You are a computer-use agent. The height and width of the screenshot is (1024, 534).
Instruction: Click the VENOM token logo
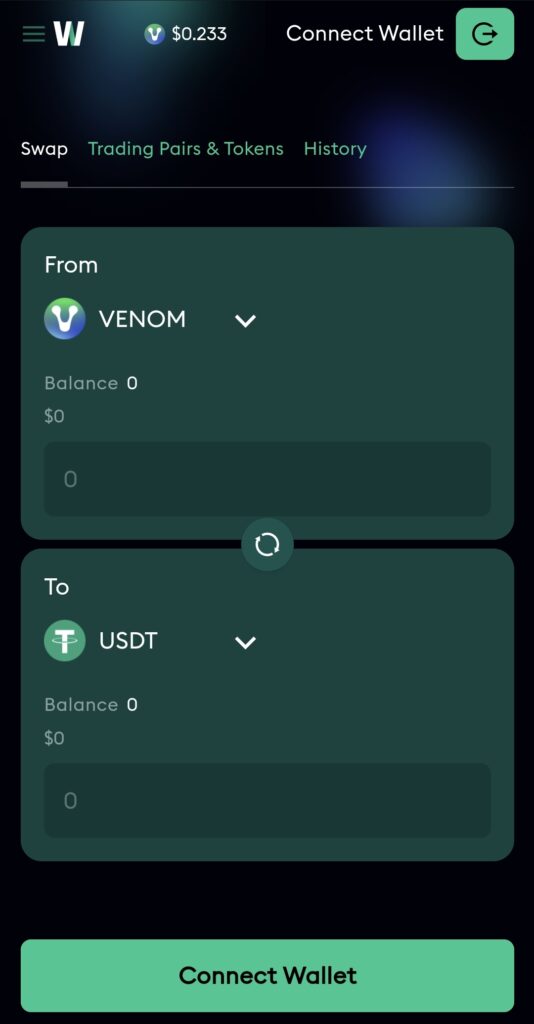click(x=65, y=319)
